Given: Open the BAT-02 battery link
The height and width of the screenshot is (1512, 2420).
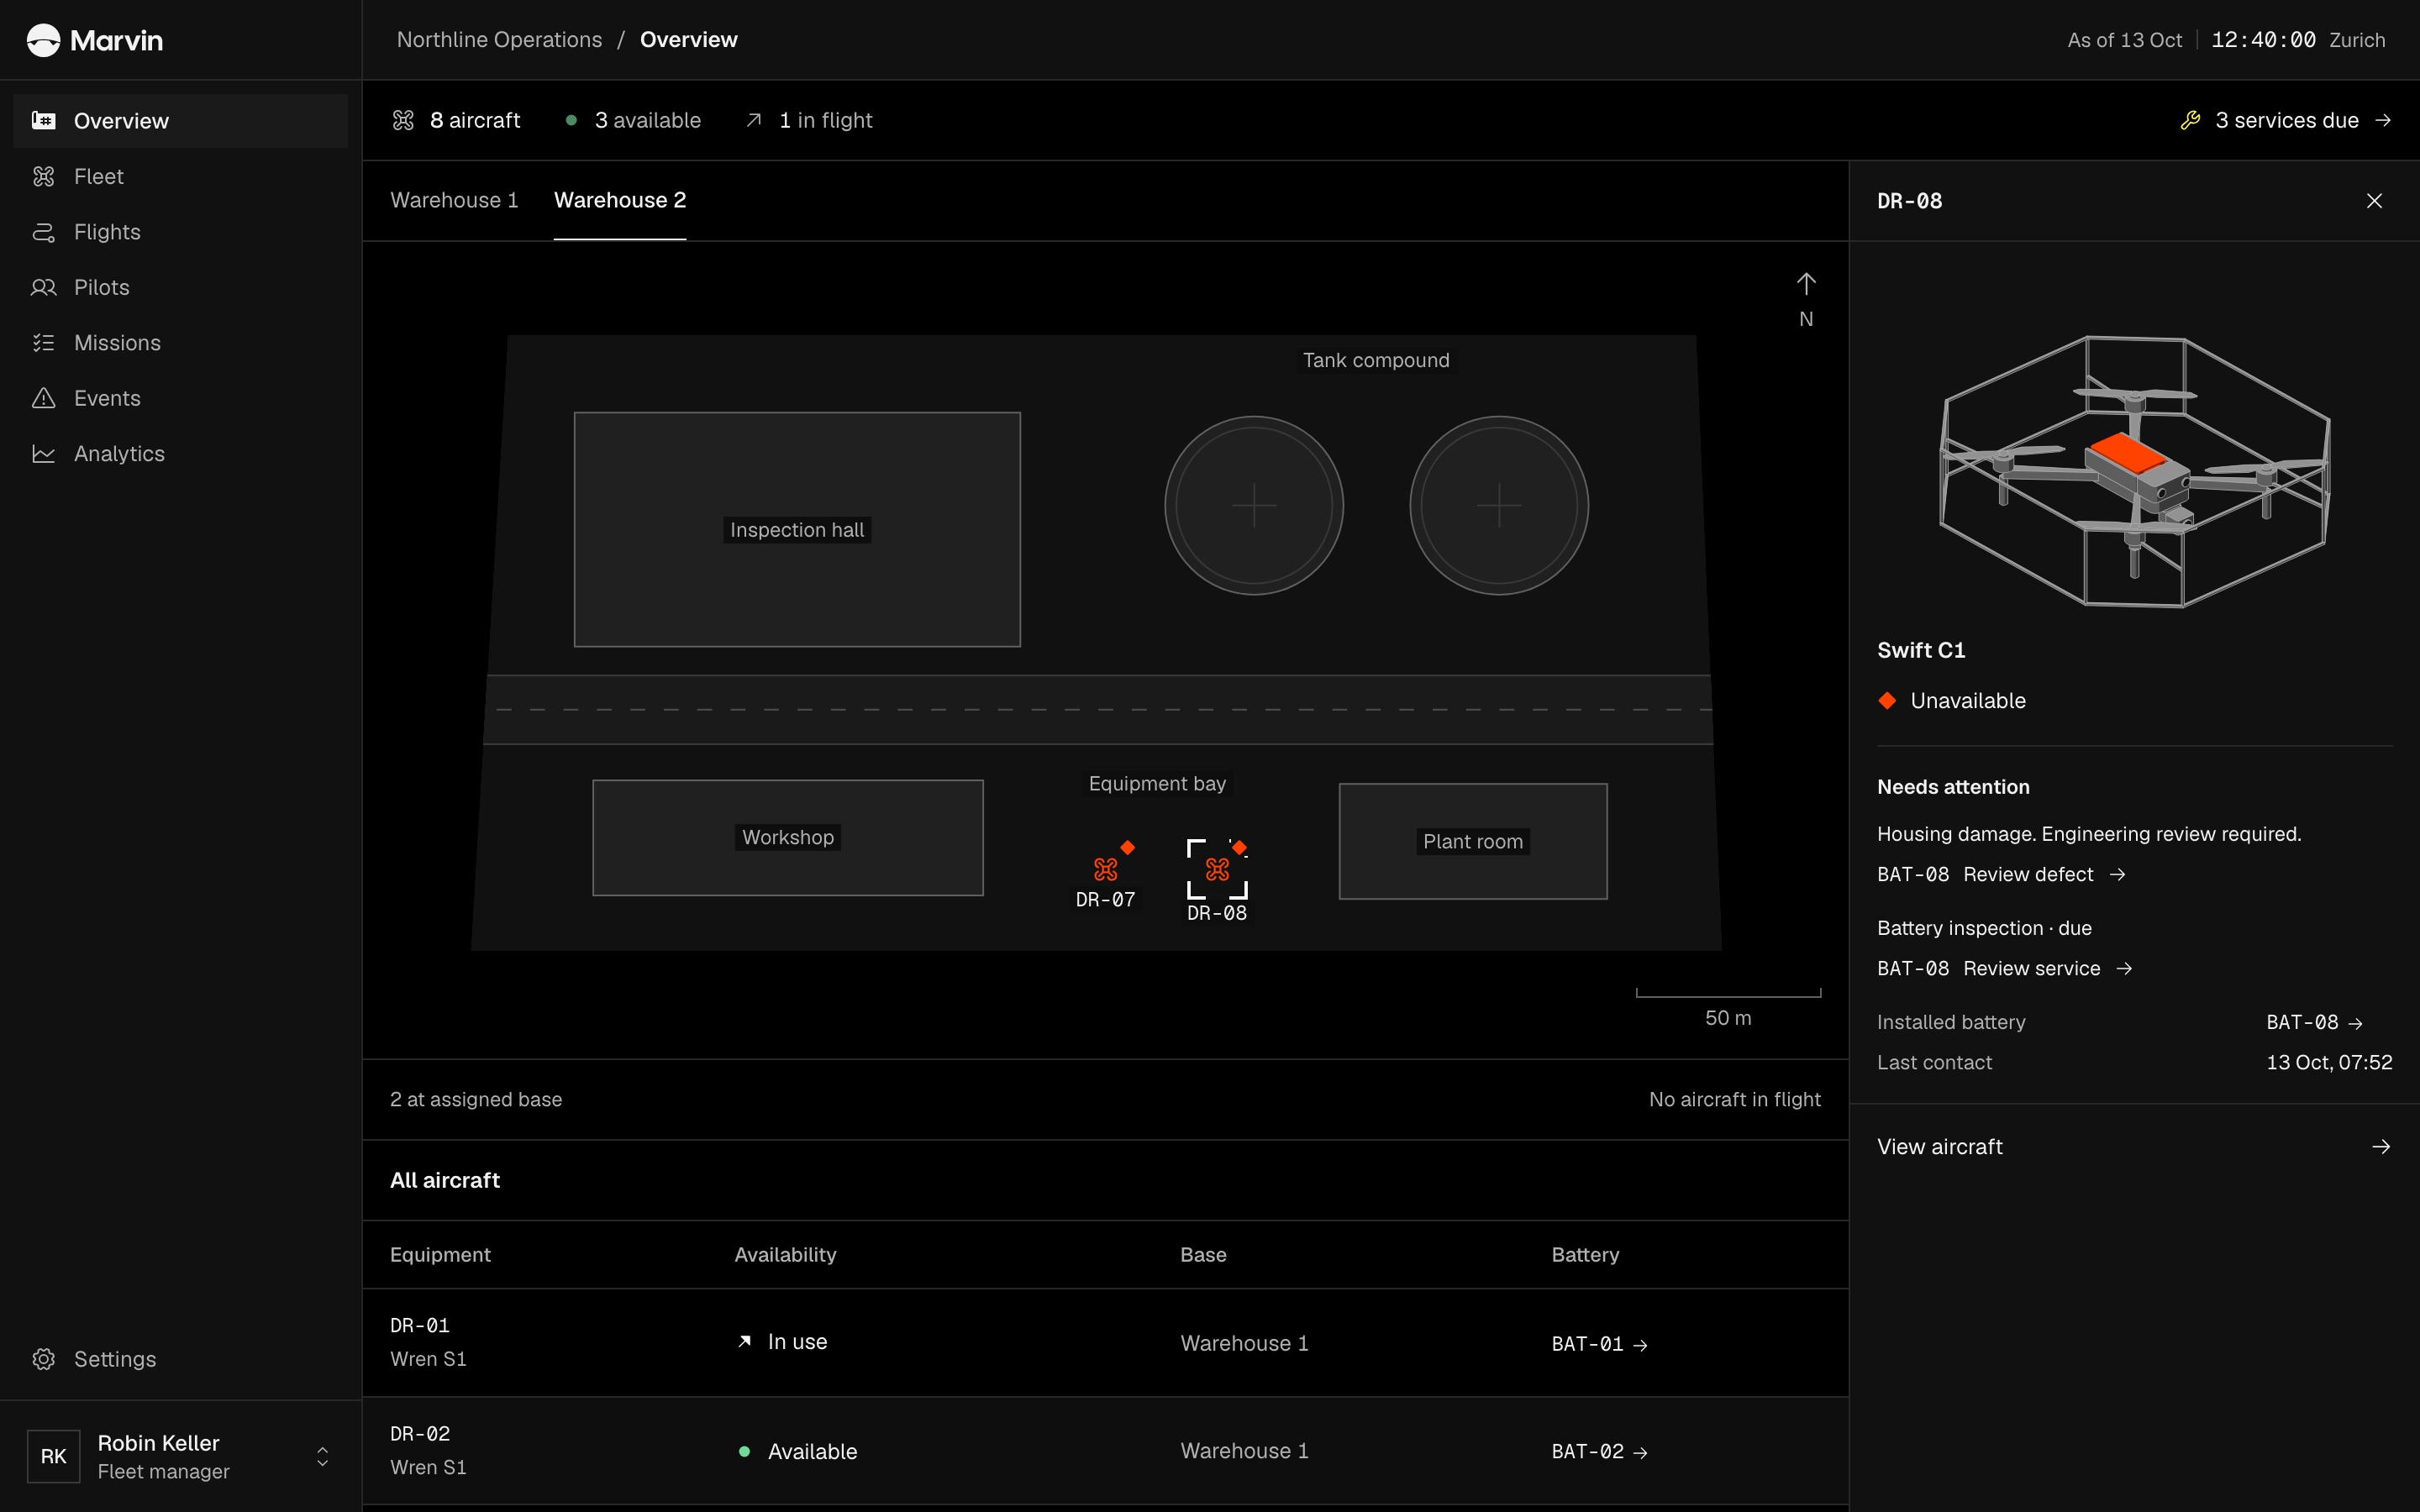Looking at the screenshot, I should [1599, 1452].
